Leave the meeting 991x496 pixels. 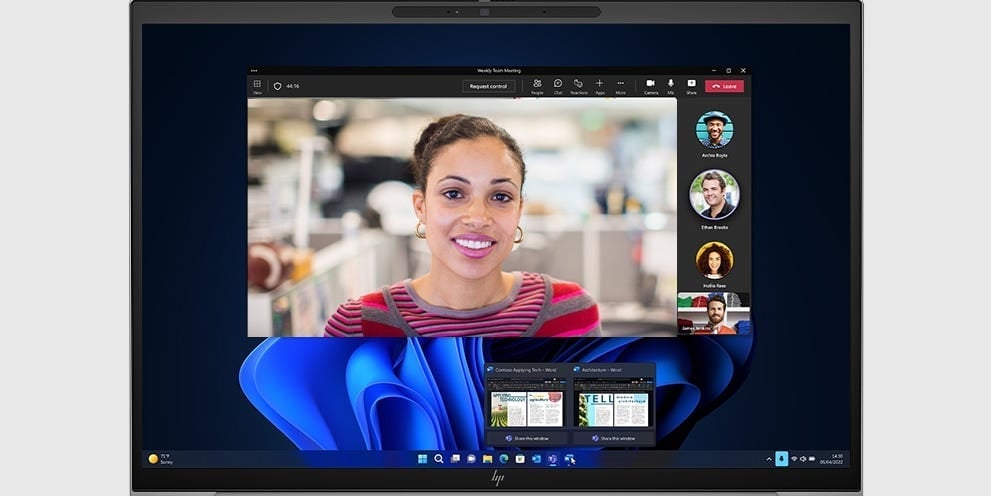[x=724, y=86]
